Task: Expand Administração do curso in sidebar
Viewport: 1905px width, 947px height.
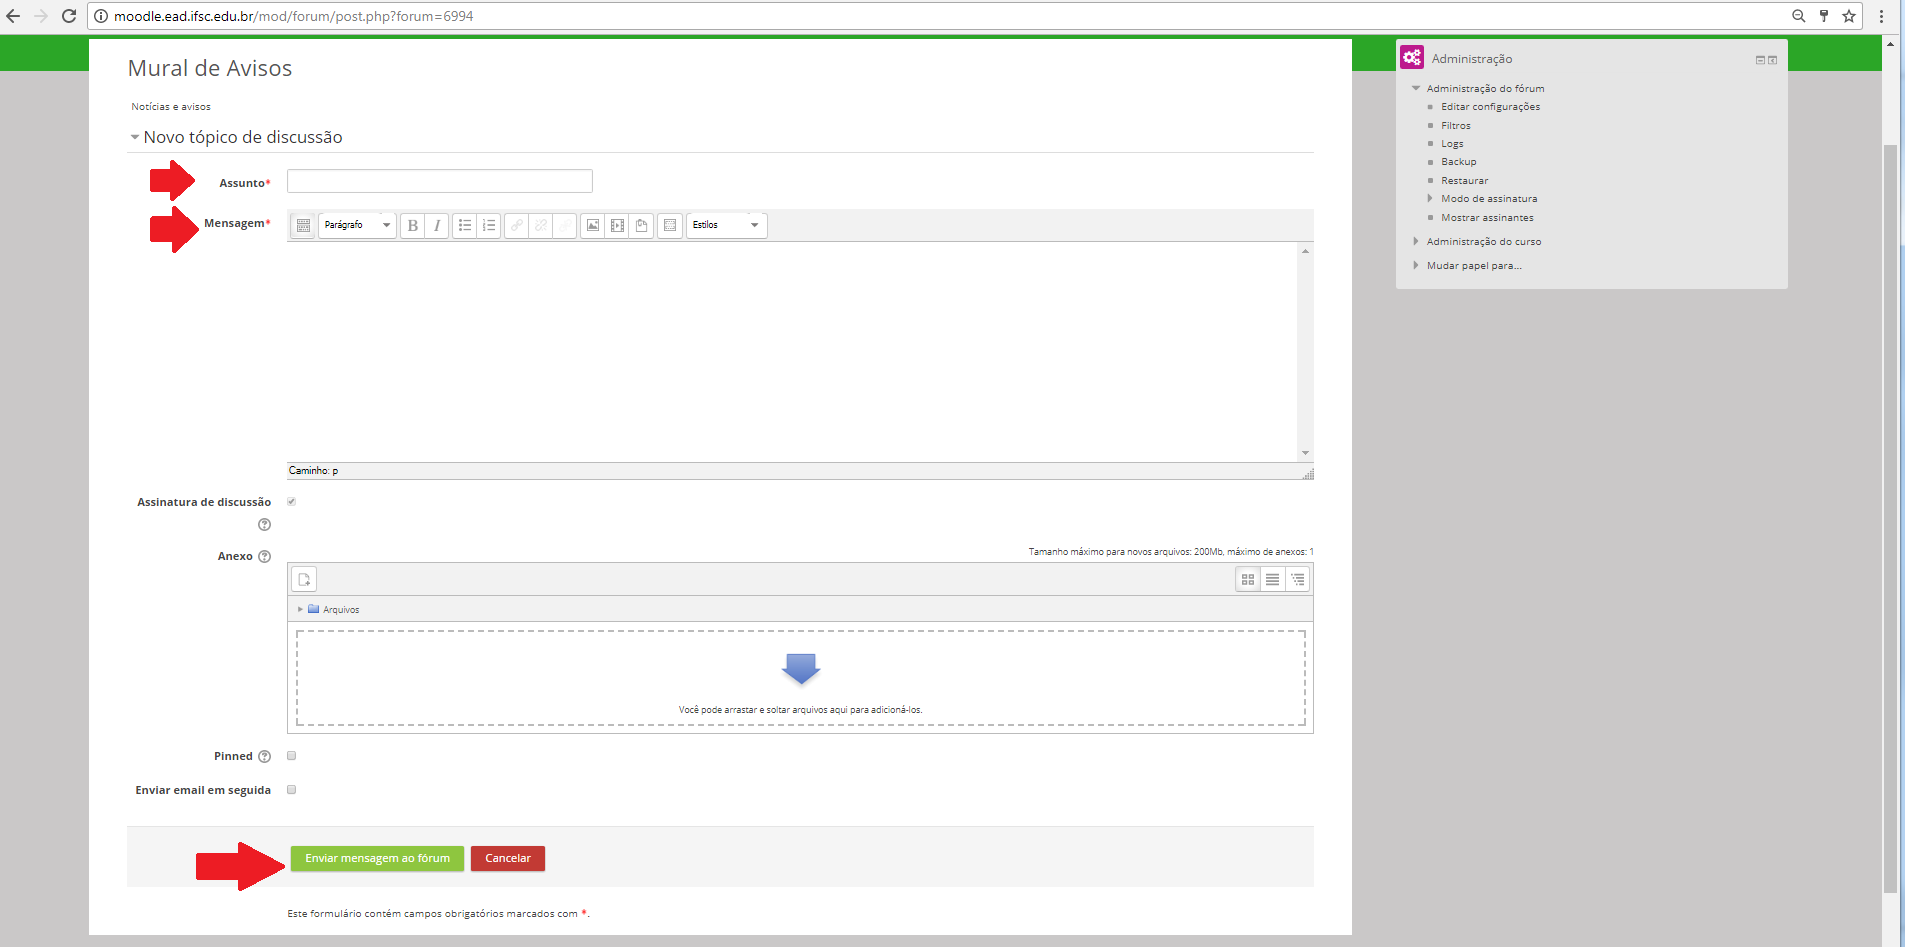Action: [x=1483, y=242]
